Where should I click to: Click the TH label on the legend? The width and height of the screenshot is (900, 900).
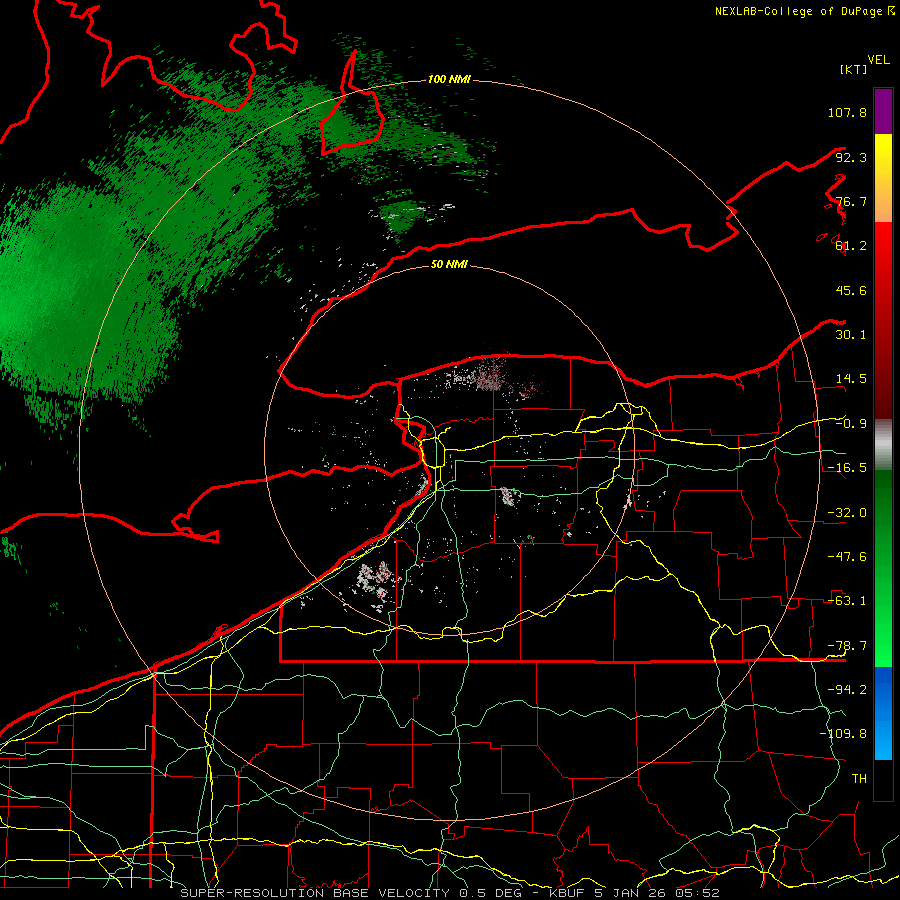click(859, 779)
